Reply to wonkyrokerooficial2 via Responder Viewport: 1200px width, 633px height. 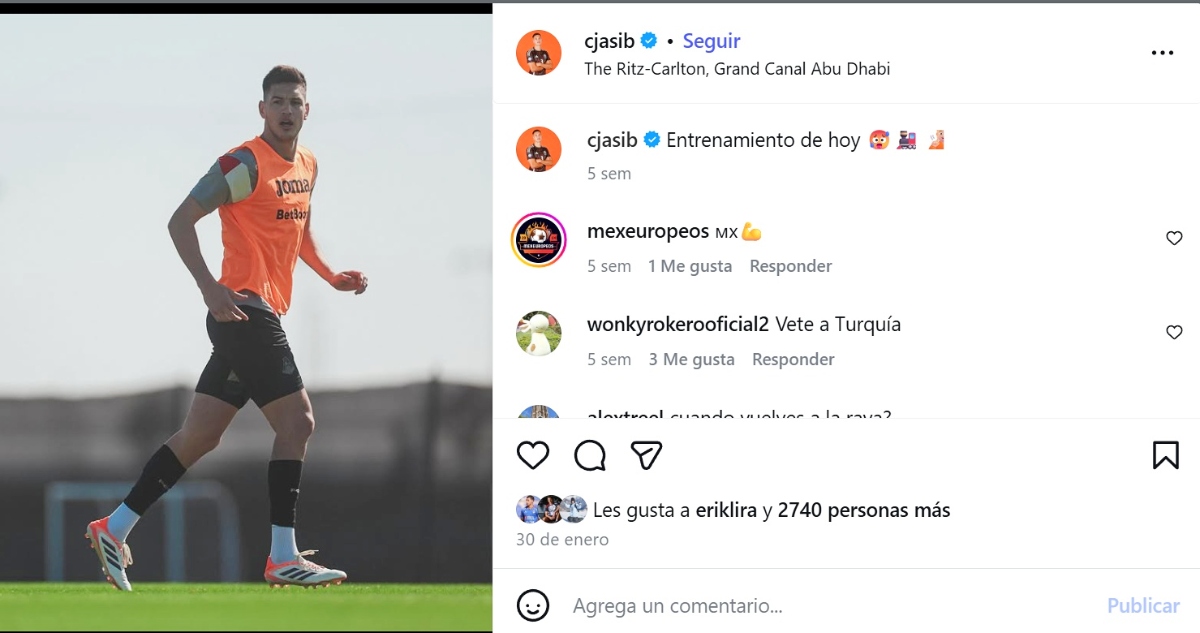click(x=793, y=359)
